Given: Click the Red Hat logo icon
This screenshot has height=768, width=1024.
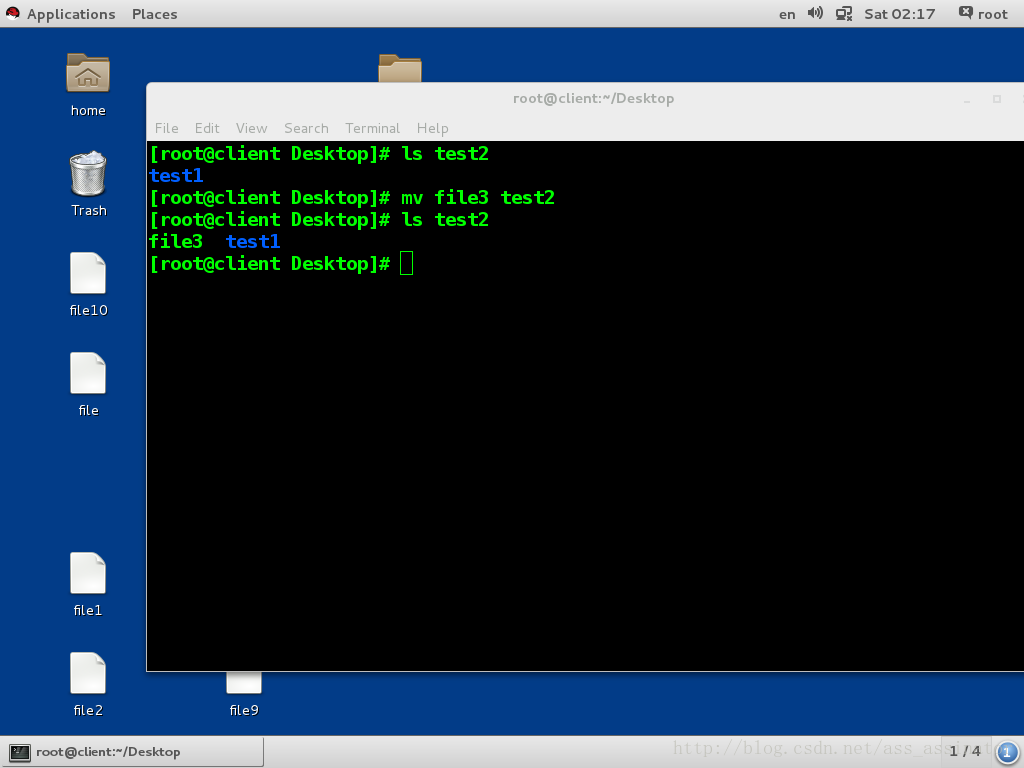Looking at the screenshot, I should [x=12, y=14].
